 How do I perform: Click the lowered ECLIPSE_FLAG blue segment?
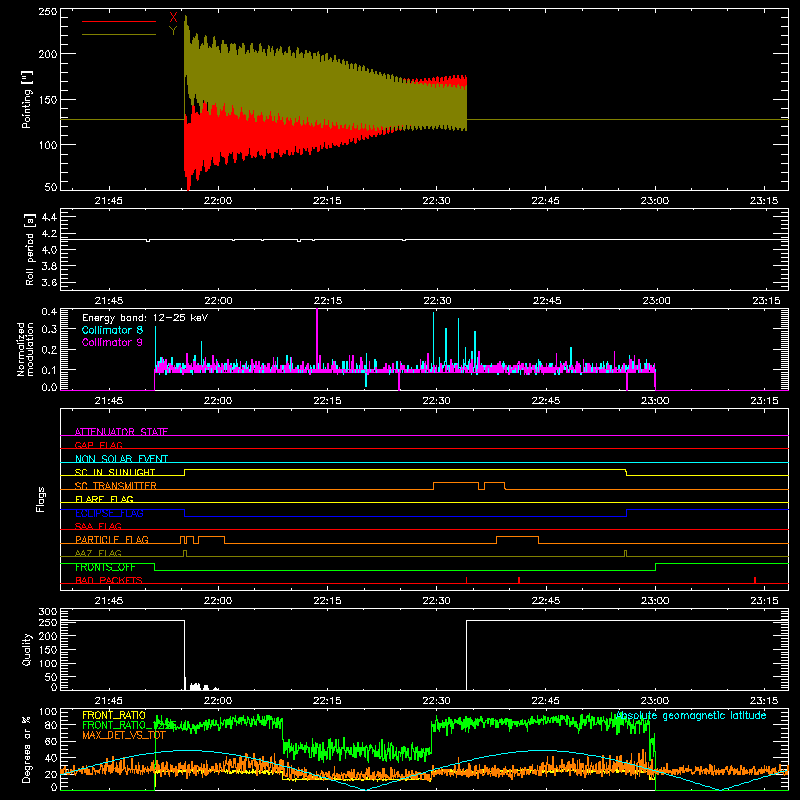point(405,516)
